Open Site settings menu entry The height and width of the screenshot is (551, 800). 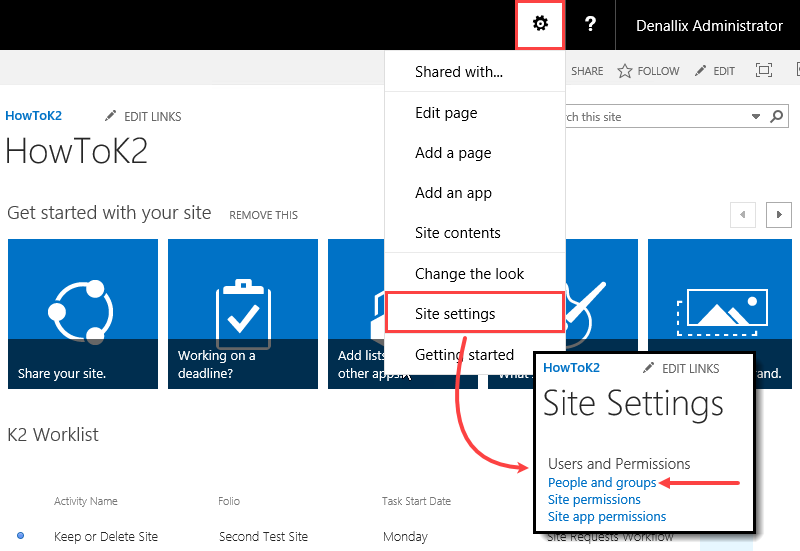[474, 313]
